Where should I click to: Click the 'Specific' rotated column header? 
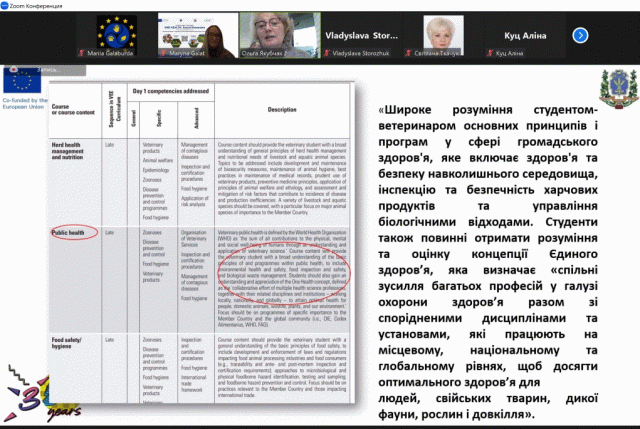(x=159, y=118)
